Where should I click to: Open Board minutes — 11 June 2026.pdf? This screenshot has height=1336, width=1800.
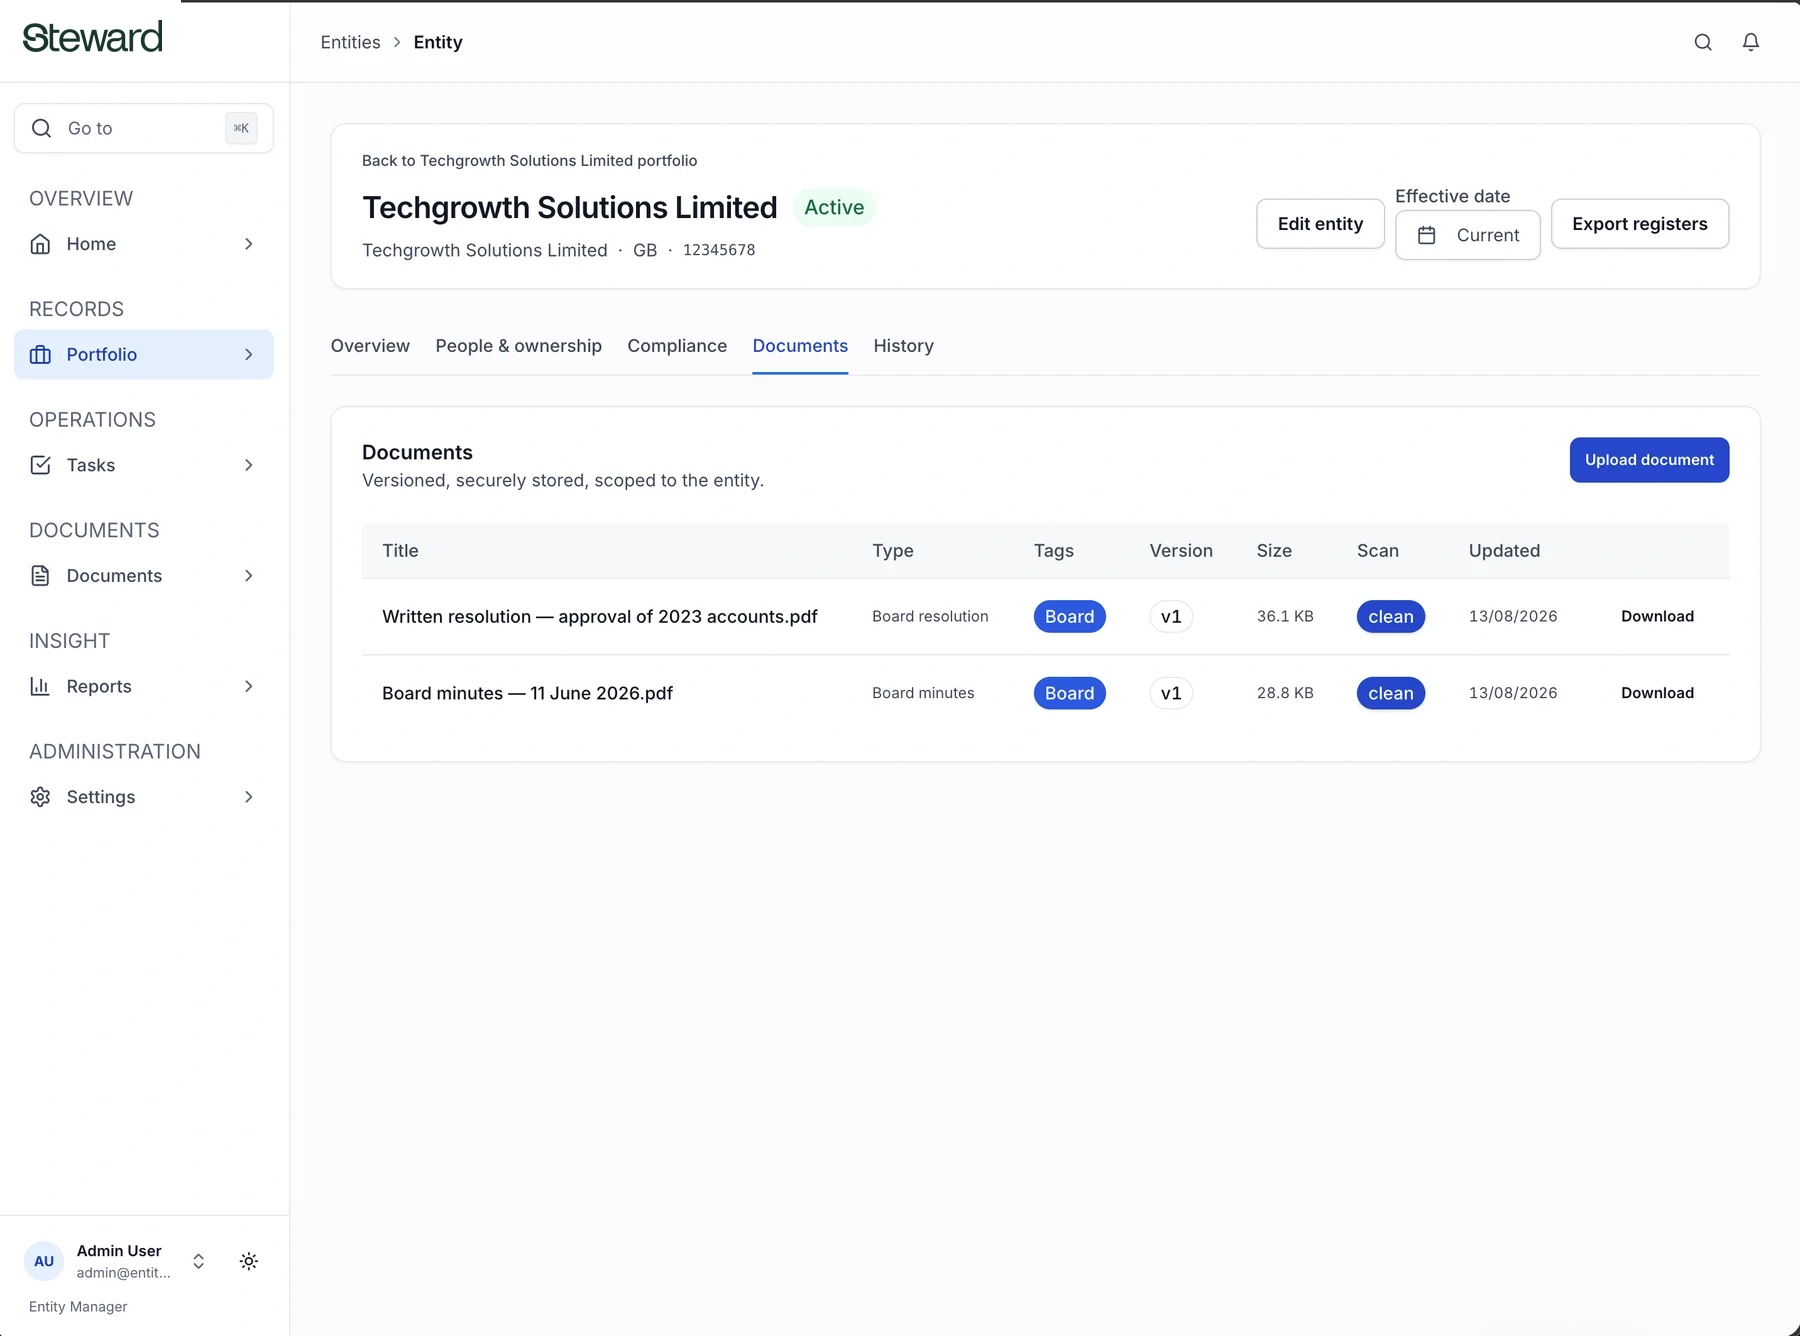tap(527, 693)
